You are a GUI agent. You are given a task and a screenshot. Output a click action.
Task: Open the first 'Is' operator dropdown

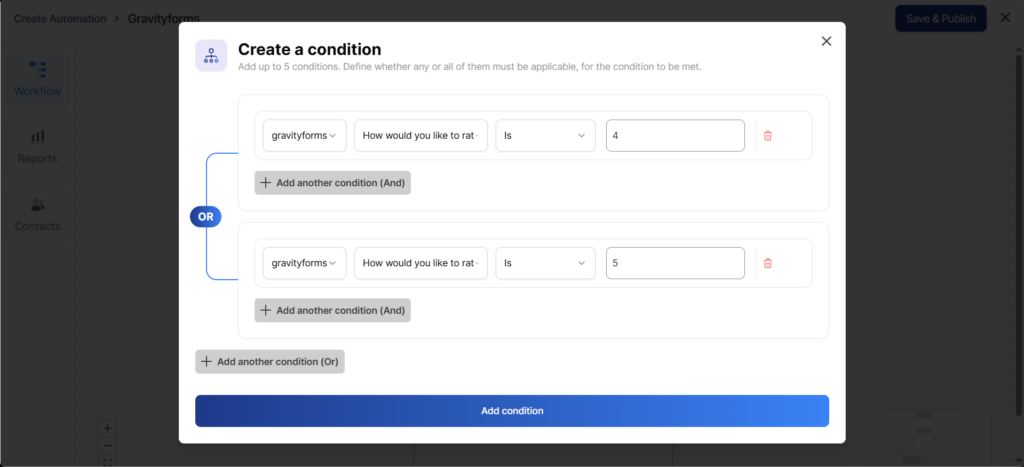pyautogui.click(x=545, y=136)
